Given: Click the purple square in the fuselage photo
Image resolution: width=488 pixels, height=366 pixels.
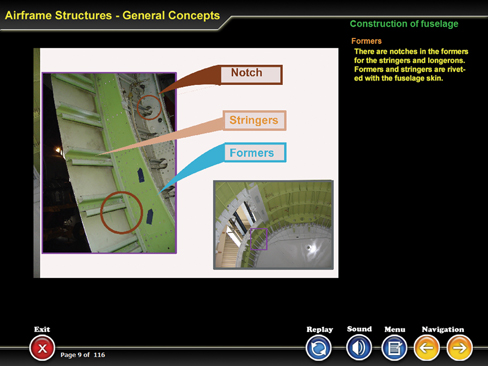Looking at the screenshot, I should [x=259, y=239].
